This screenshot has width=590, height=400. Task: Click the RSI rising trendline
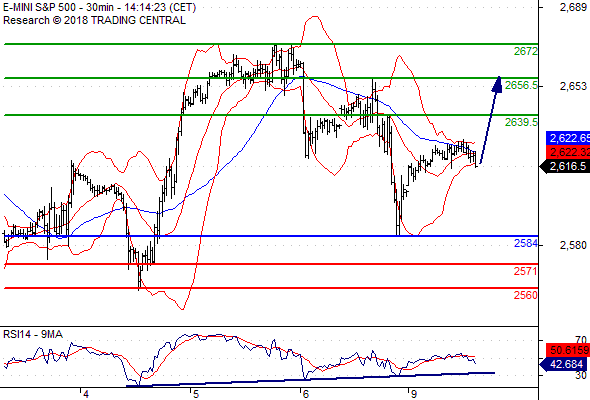coord(310,379)
